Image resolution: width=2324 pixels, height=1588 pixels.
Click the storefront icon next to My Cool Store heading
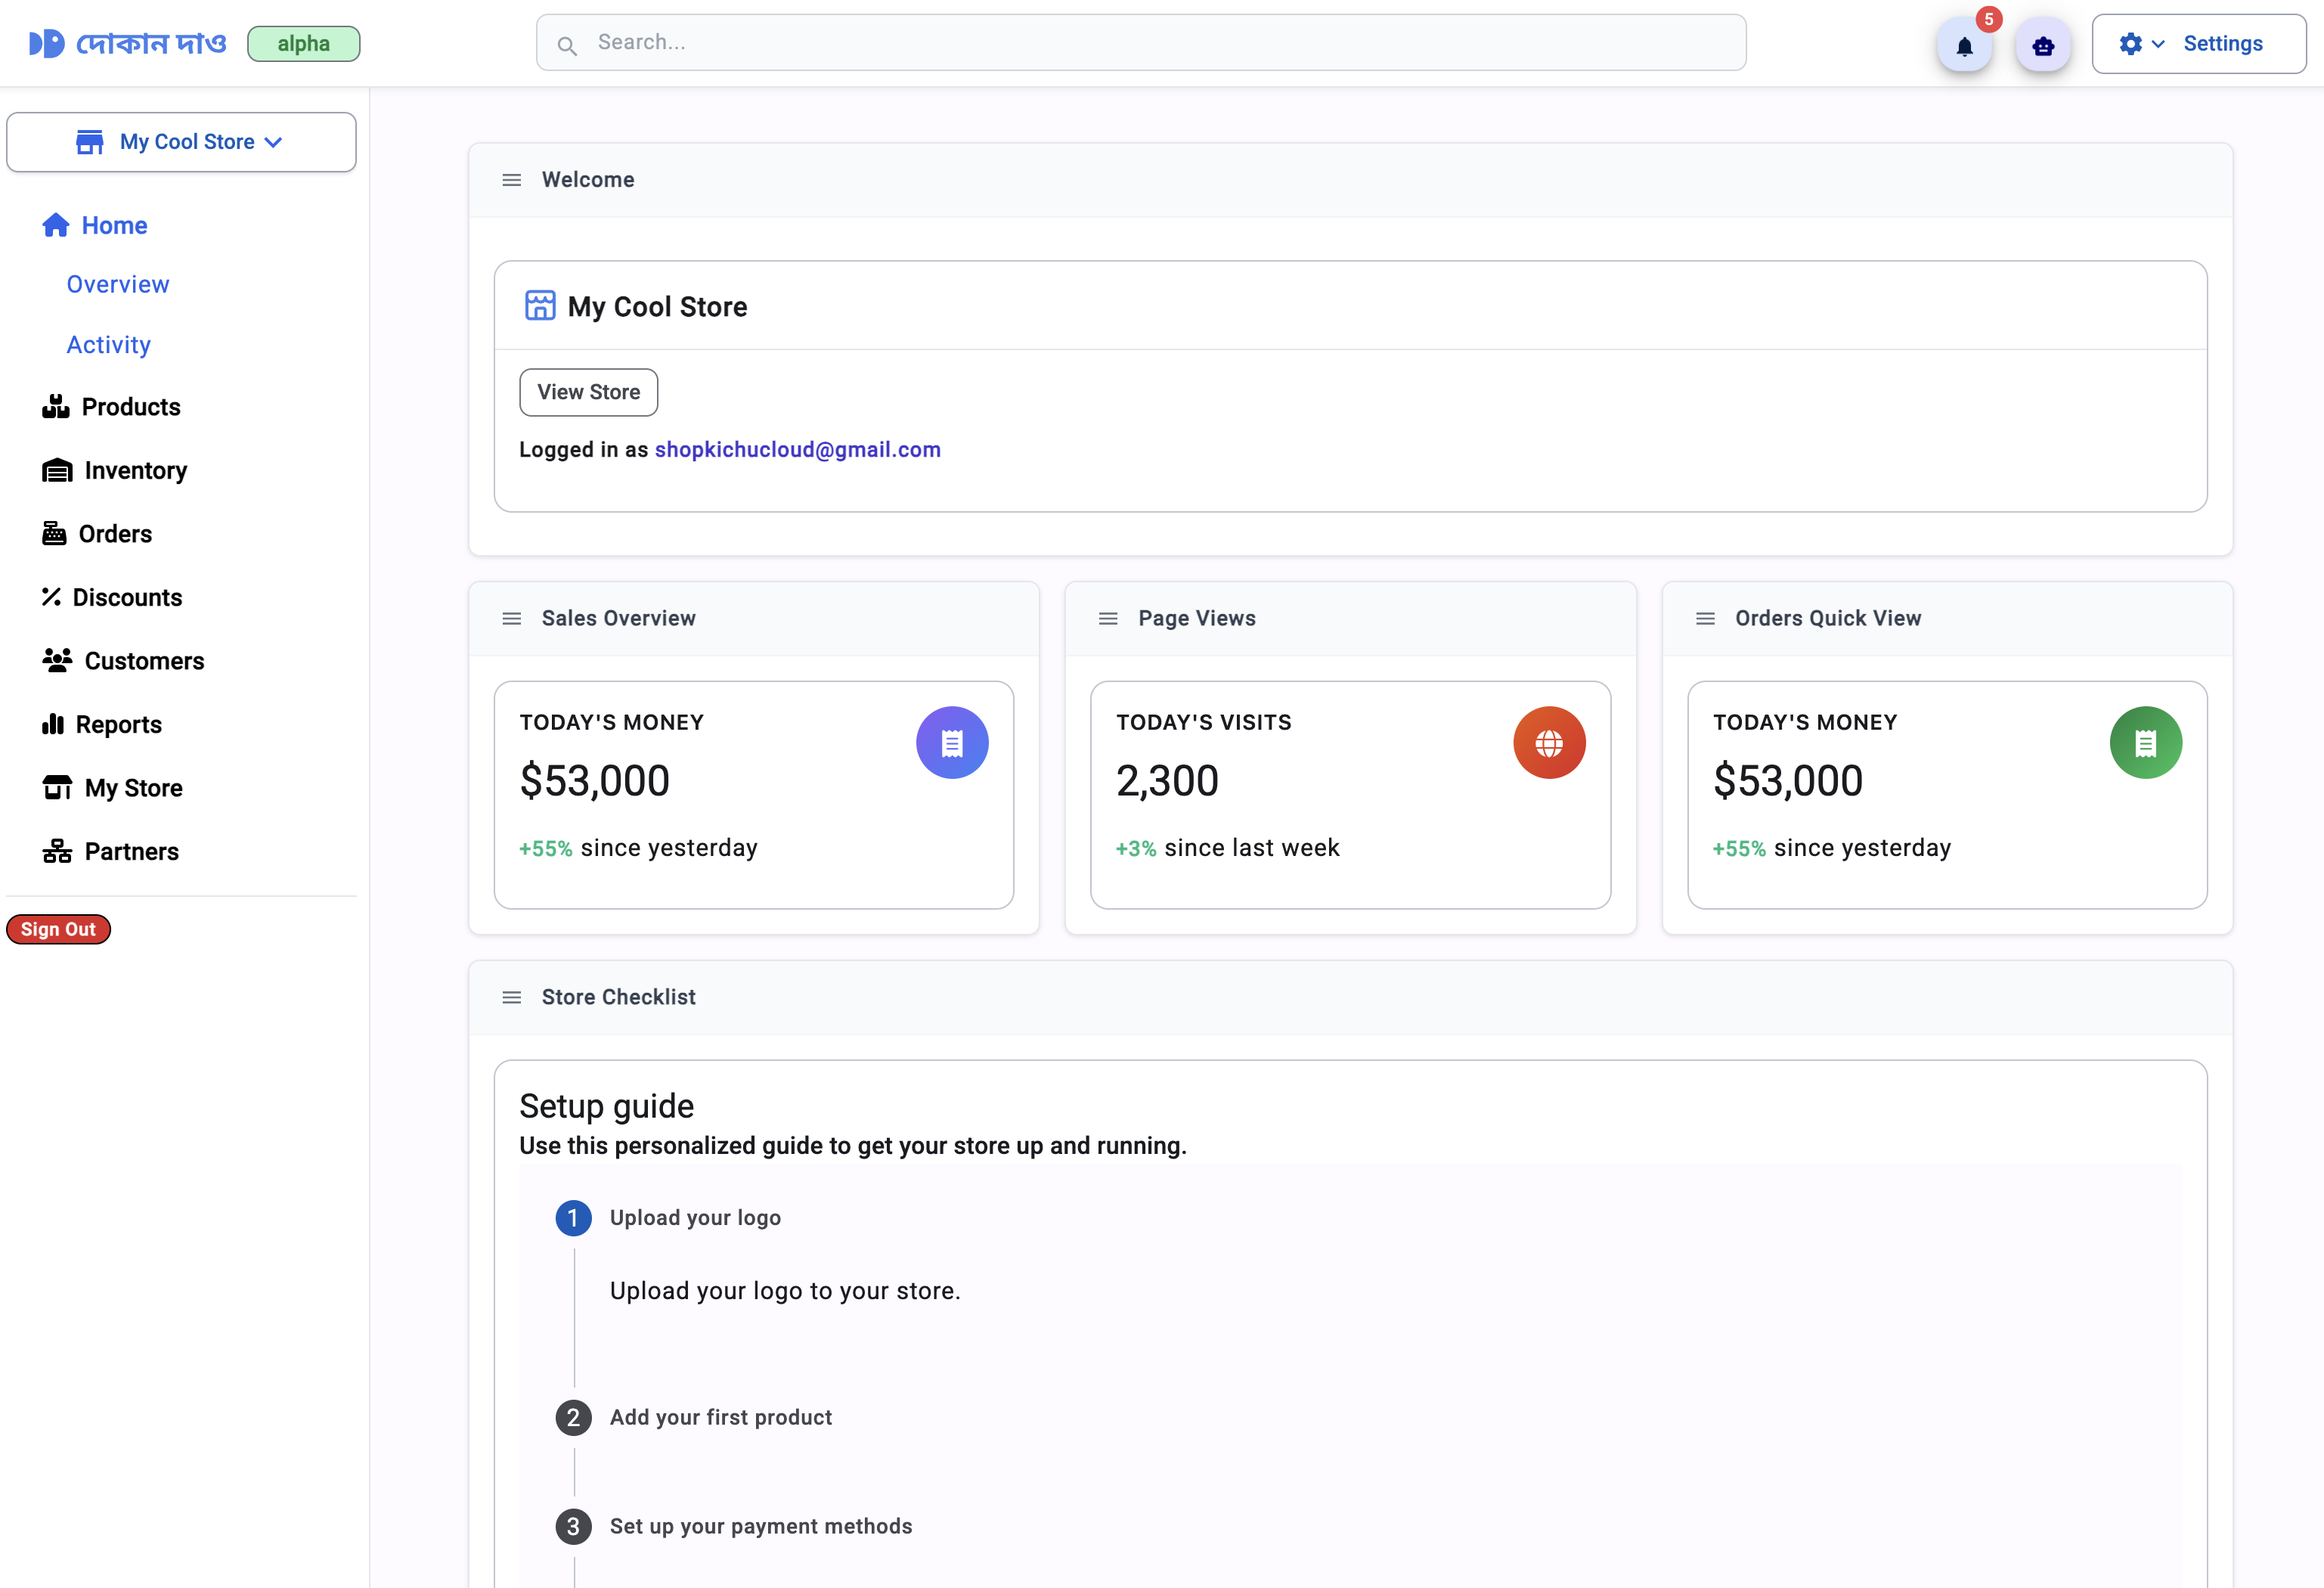[x=540, y=306]
